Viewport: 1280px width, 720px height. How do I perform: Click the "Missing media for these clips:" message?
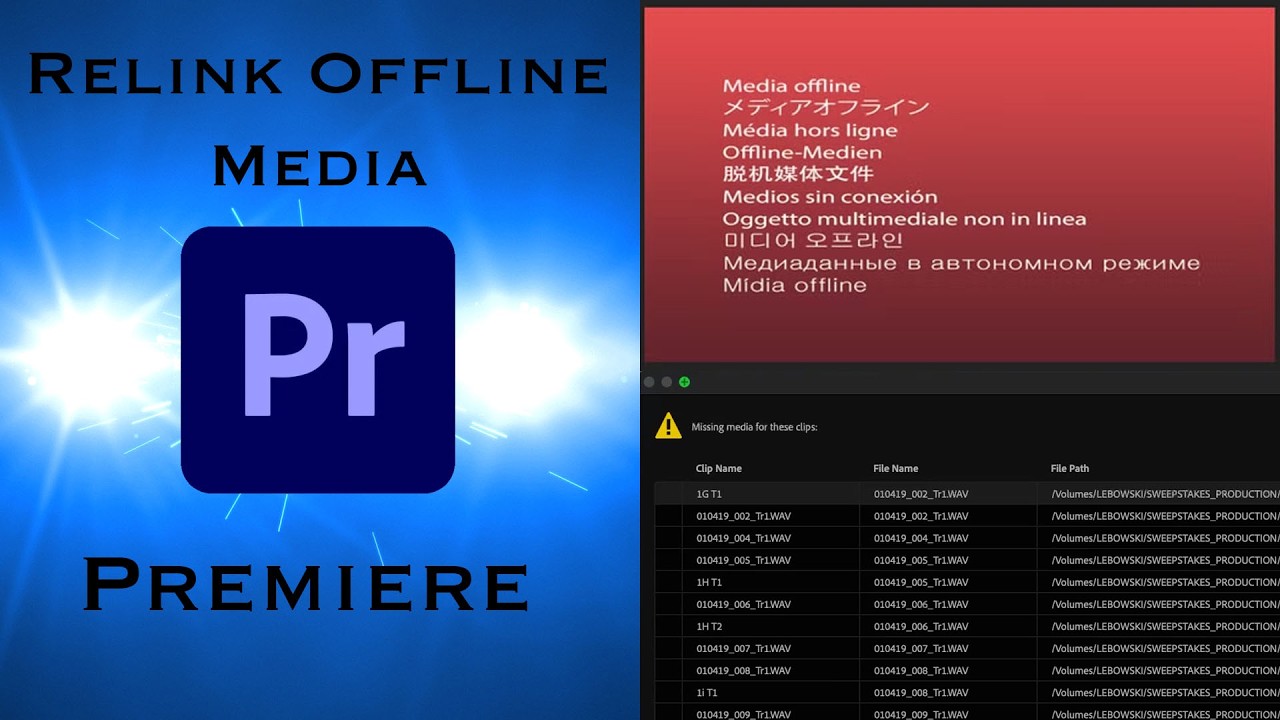click(x=754, y=427)
